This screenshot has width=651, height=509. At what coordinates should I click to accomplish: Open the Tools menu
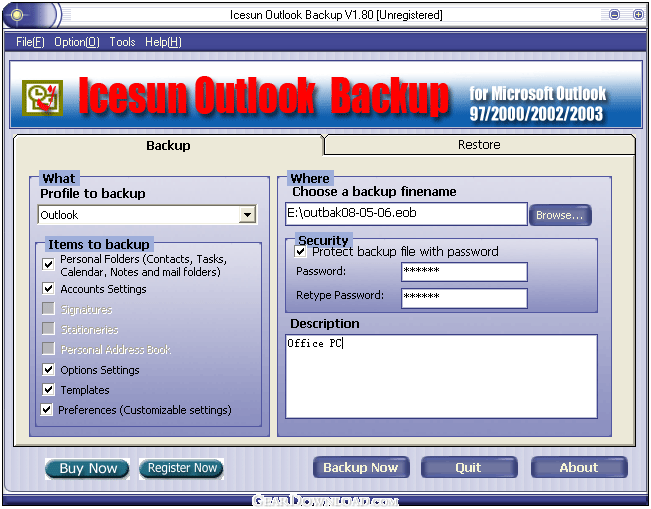pyautogui.click(x=122, y=42)
